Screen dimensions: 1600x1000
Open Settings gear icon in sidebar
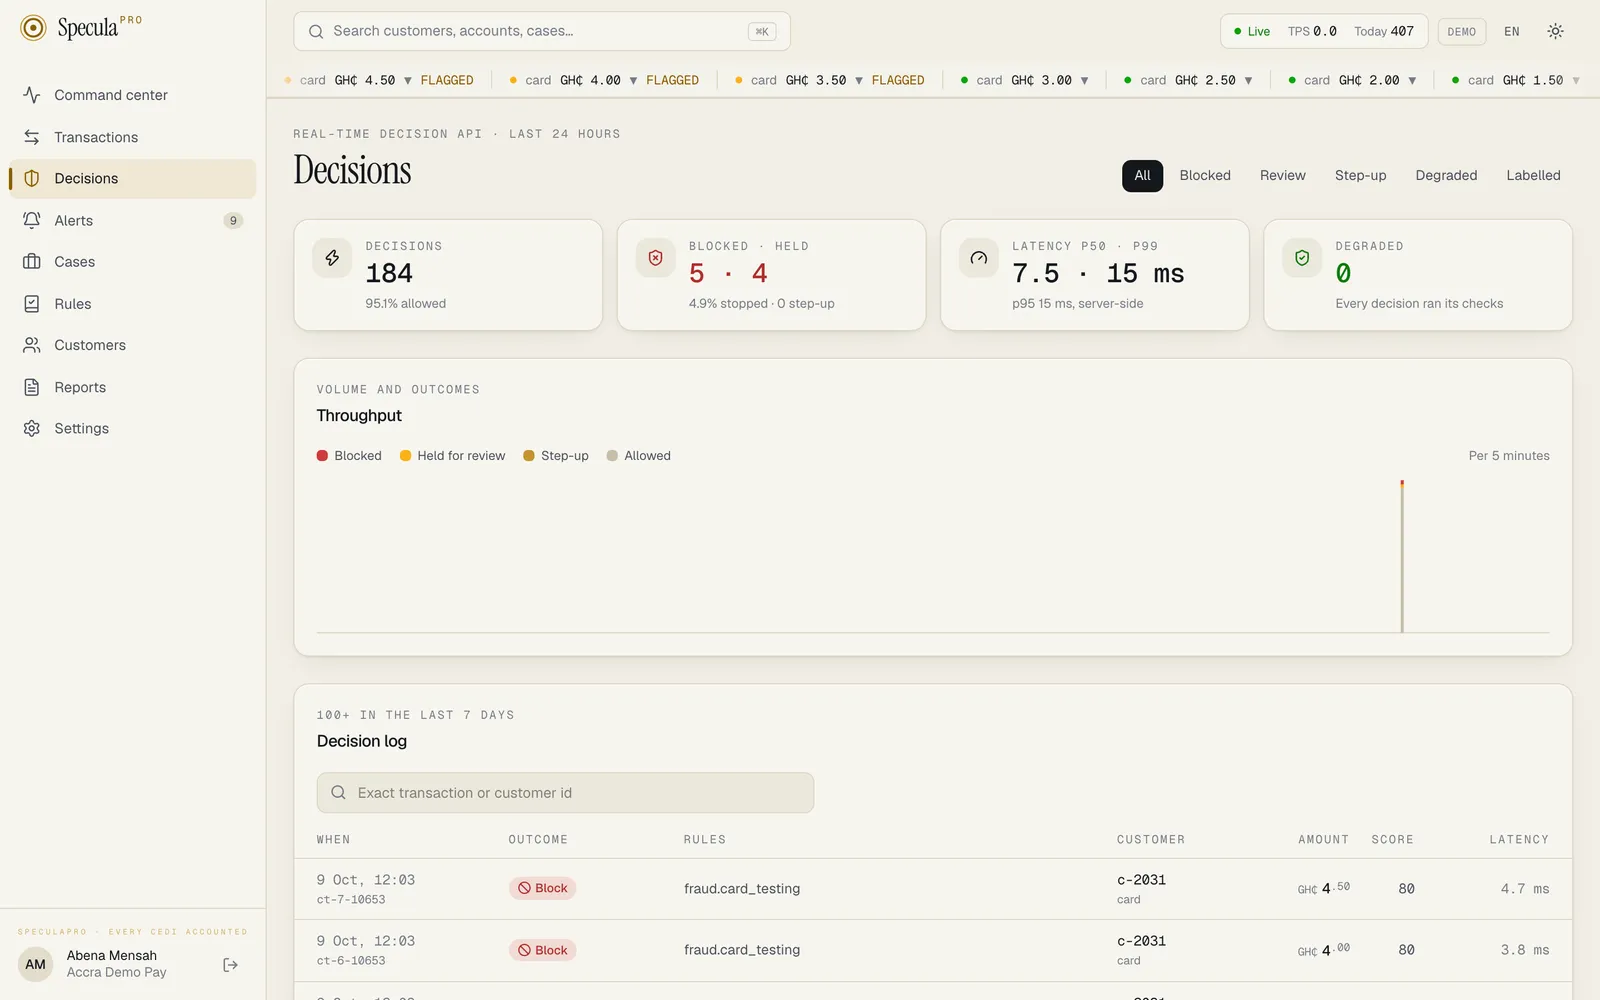[x=32, y=428]
